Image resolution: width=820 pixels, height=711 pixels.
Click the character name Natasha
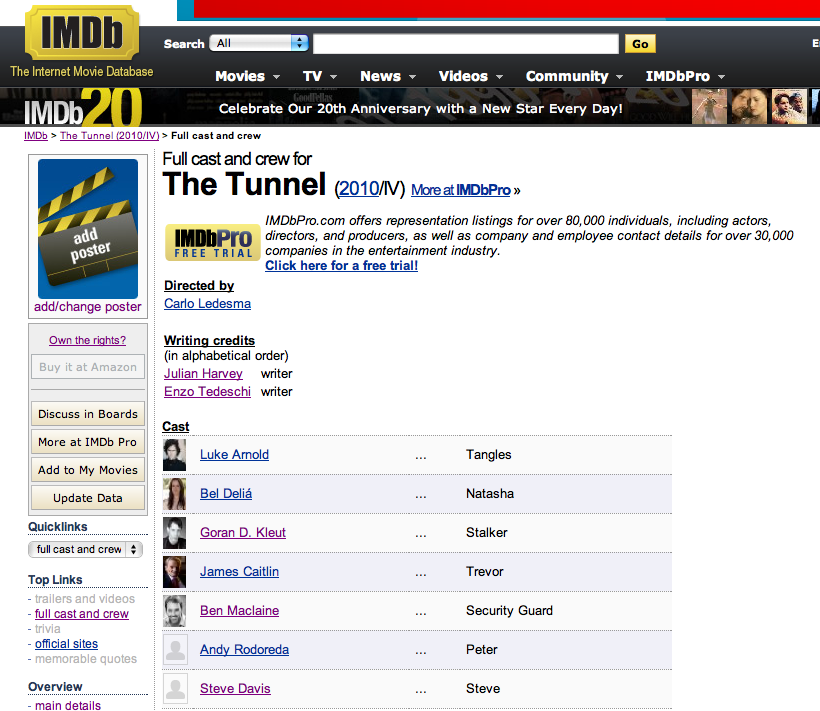(490, 494)
